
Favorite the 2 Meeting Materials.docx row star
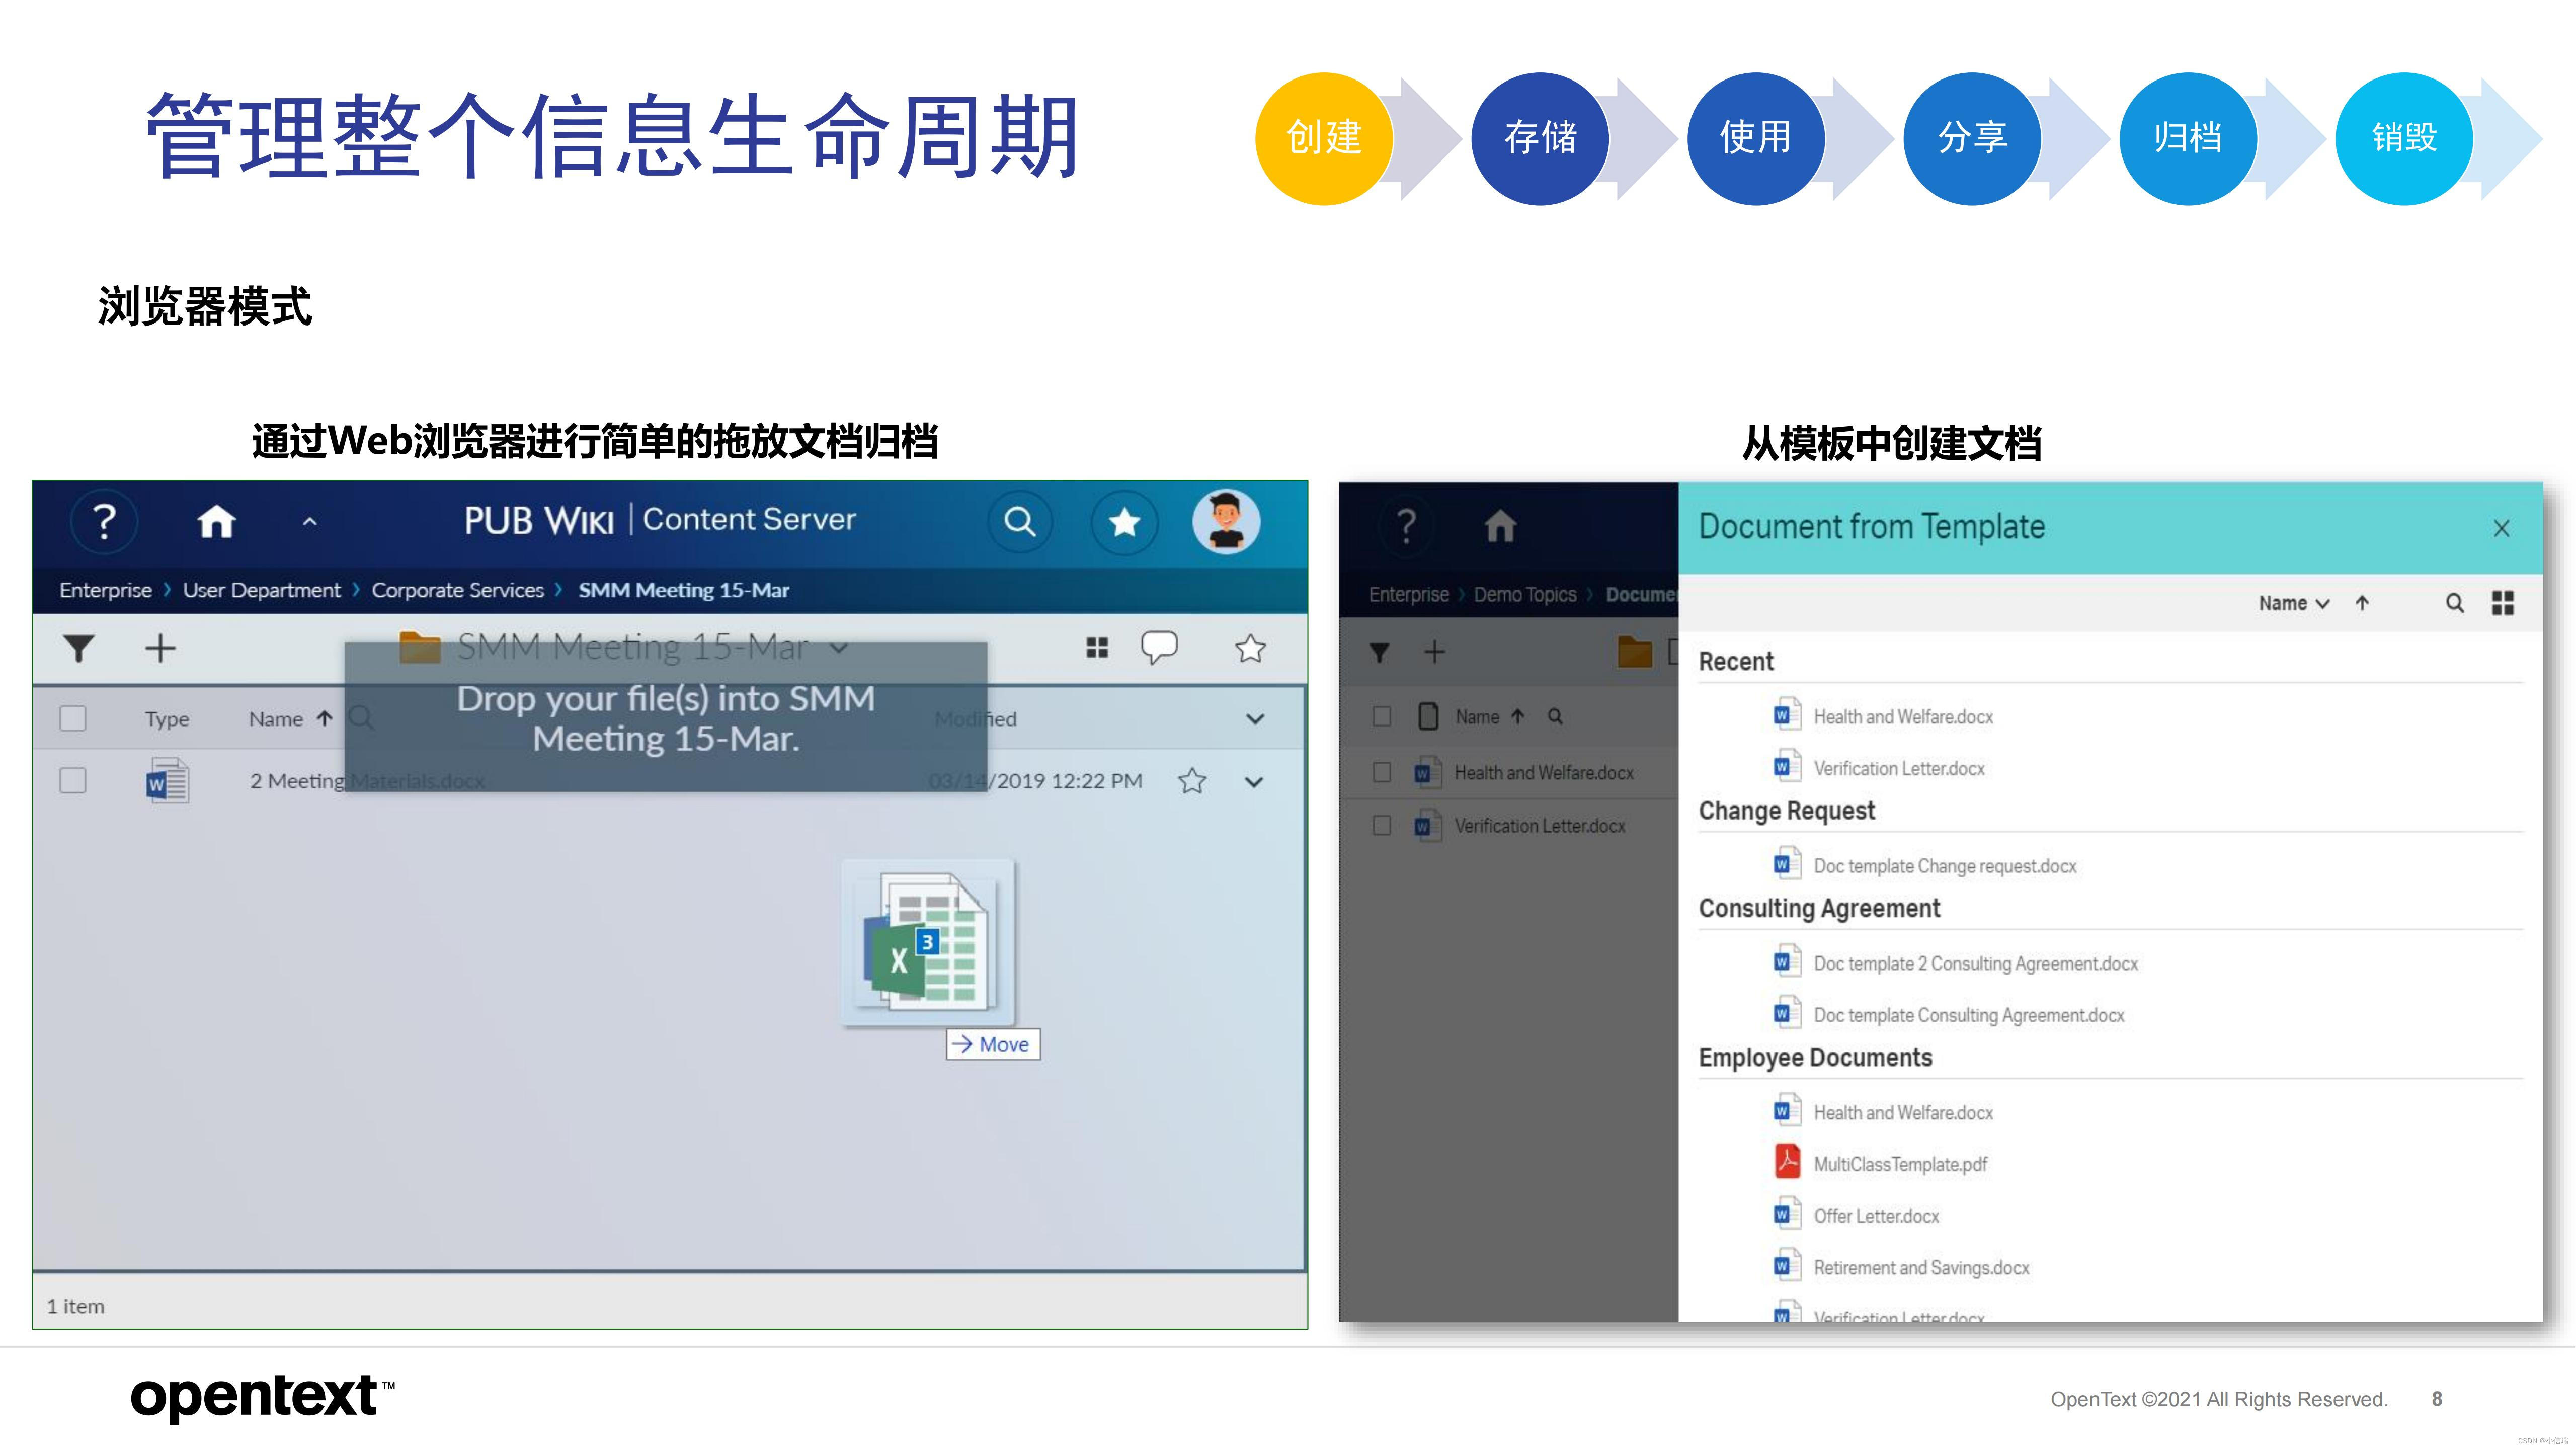pyautogui.click(x=1191, y=781)
